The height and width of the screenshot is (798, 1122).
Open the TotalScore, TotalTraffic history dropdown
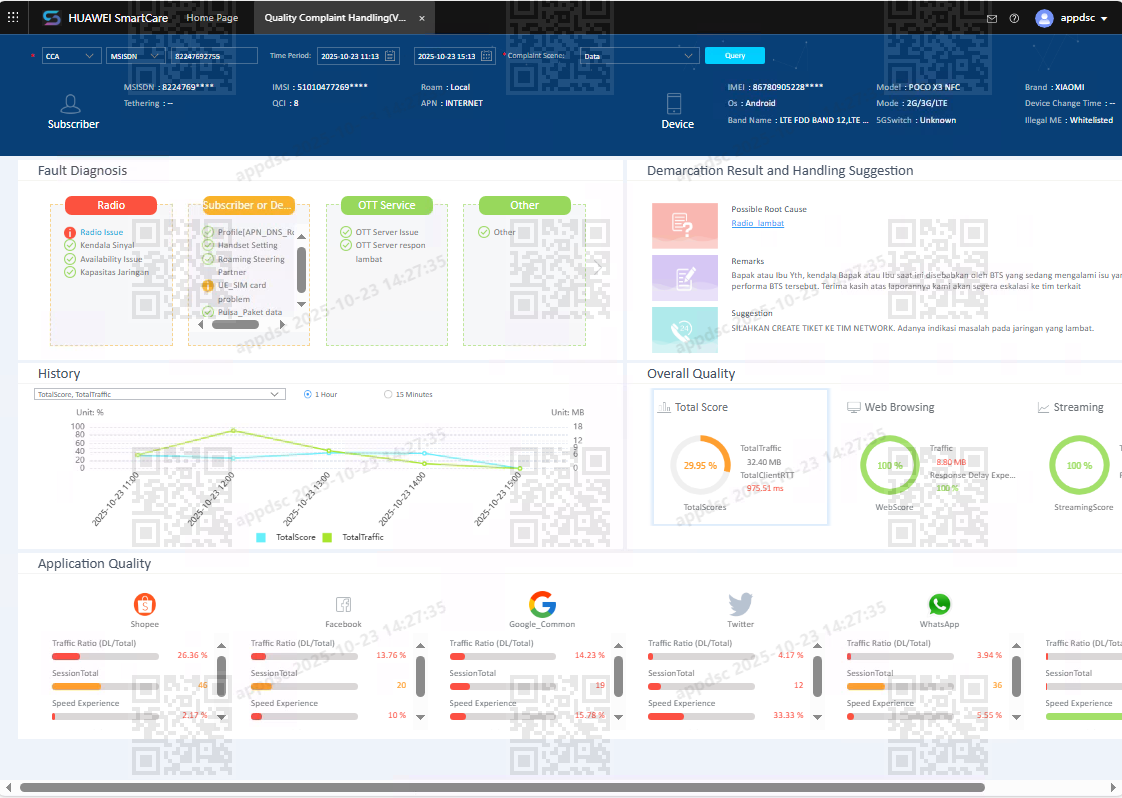pyautogui.click(x=160, y=394)
